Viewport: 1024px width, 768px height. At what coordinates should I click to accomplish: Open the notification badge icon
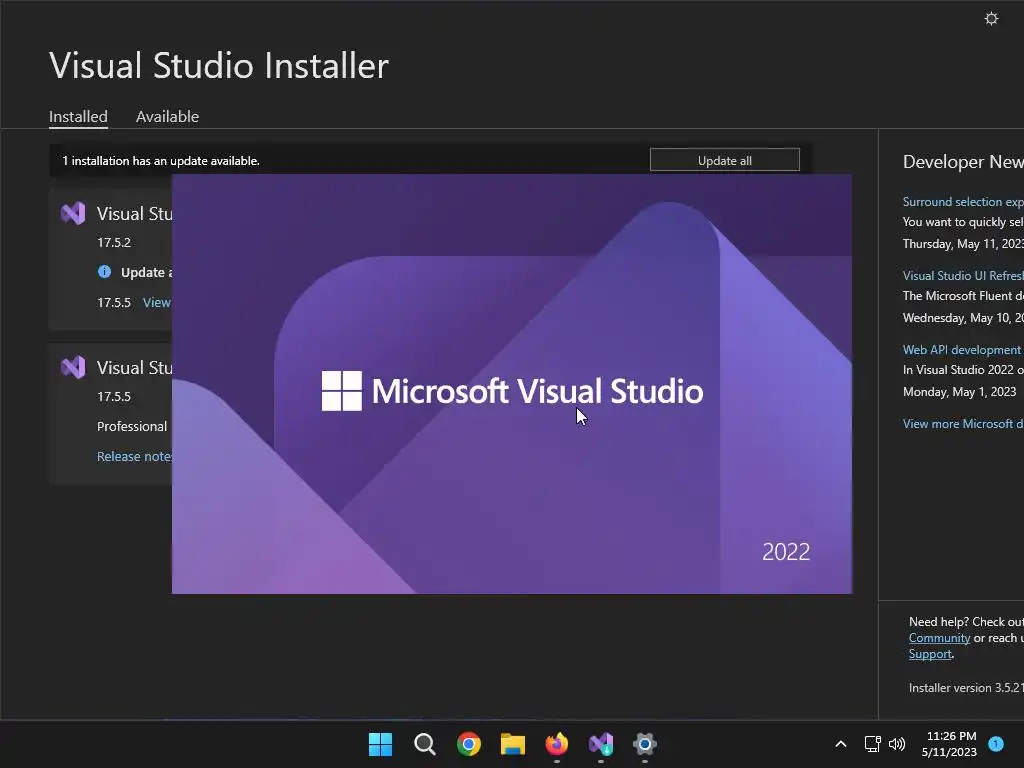(996, 743)
